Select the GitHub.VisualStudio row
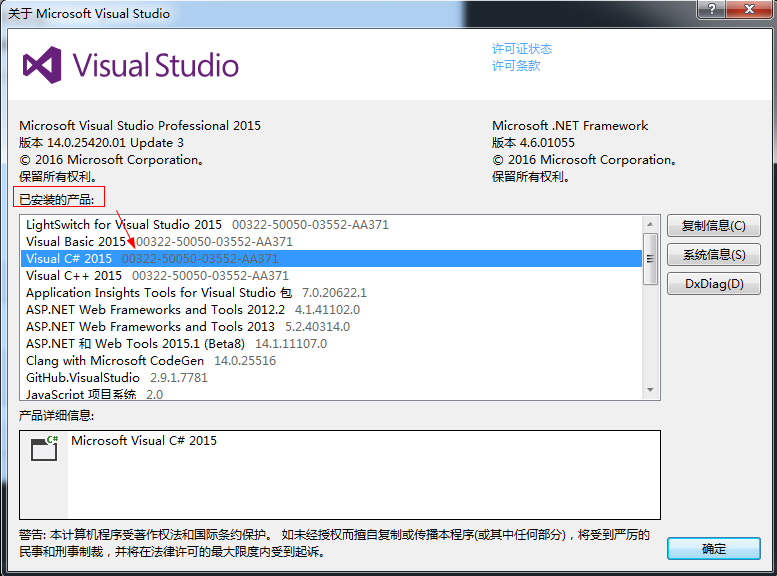Viewport: 777px width, 576px height. 332,378
